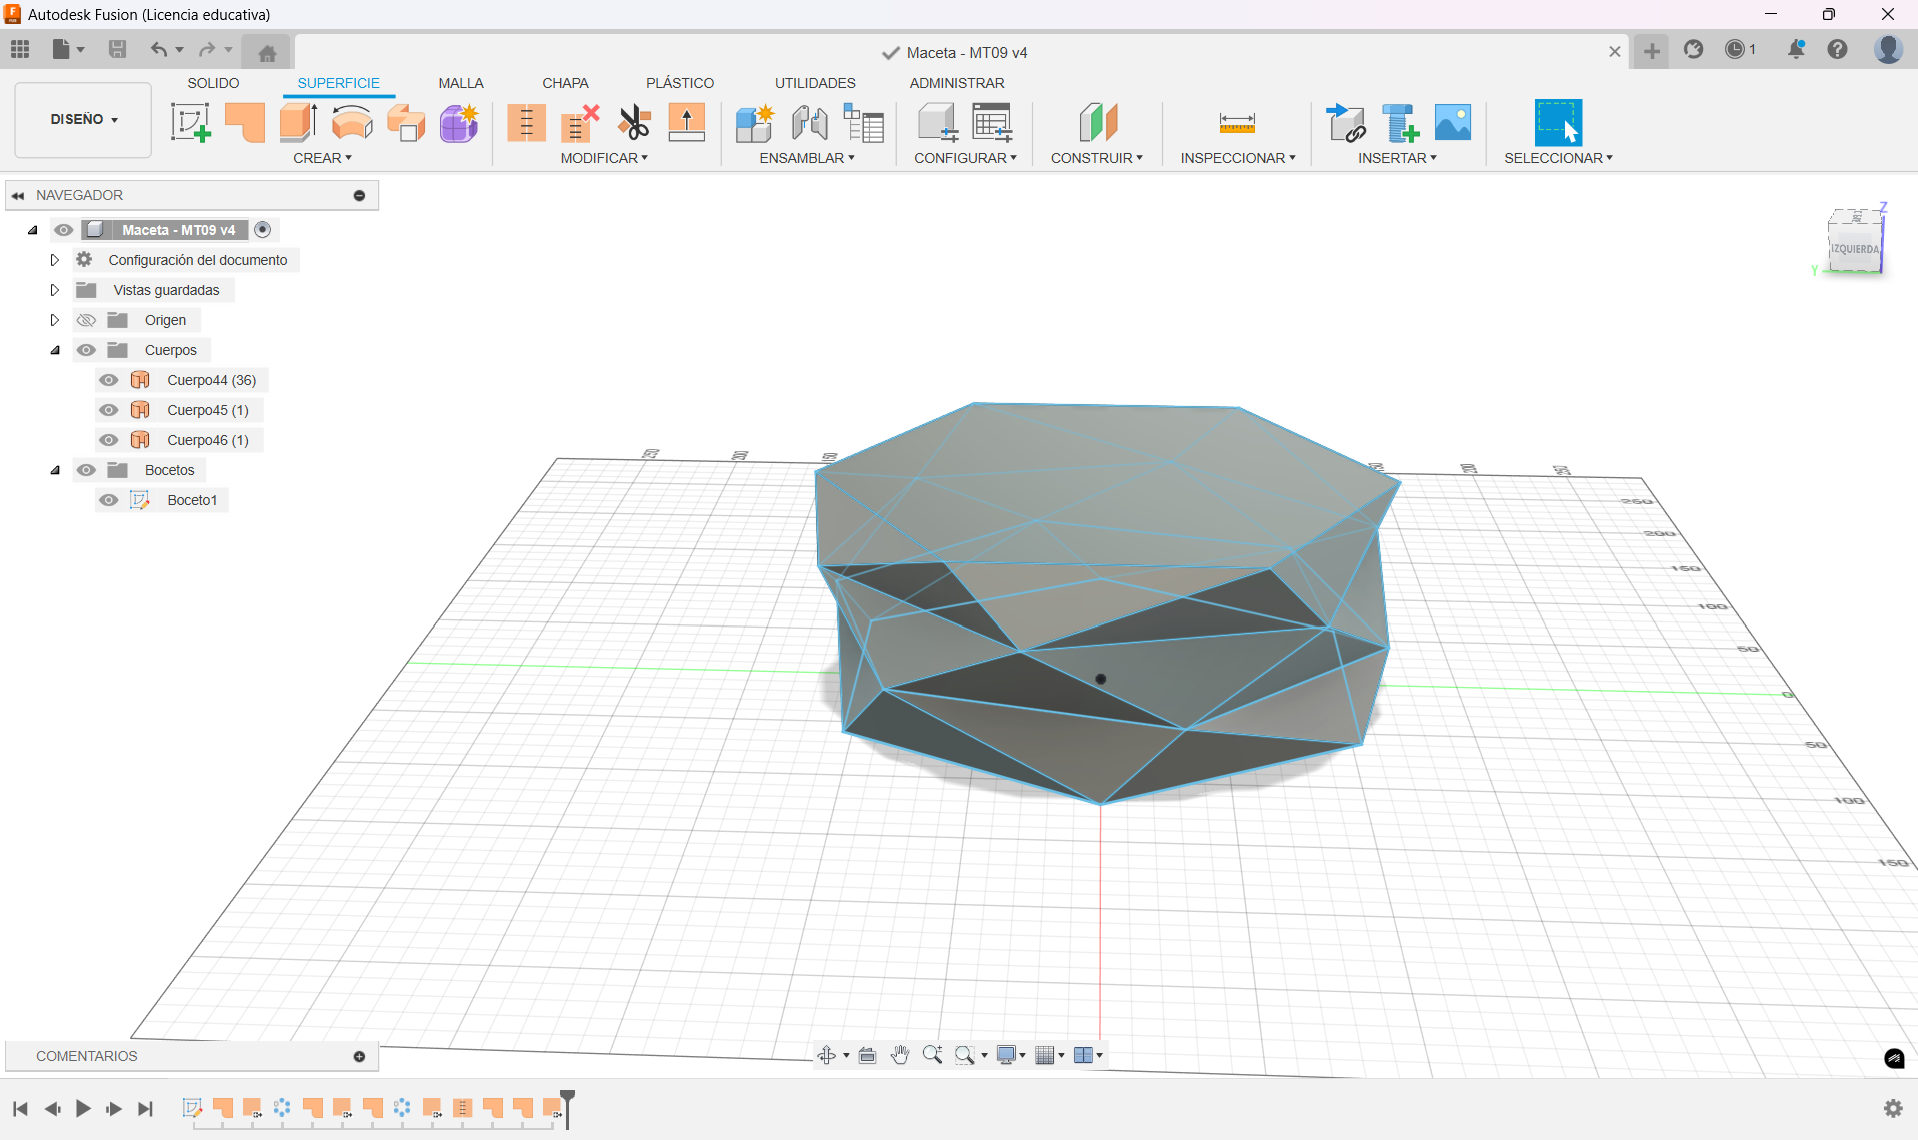1918x1140 pixels.
Task: Select the Extrude surface tool
Action: [298, 123]
